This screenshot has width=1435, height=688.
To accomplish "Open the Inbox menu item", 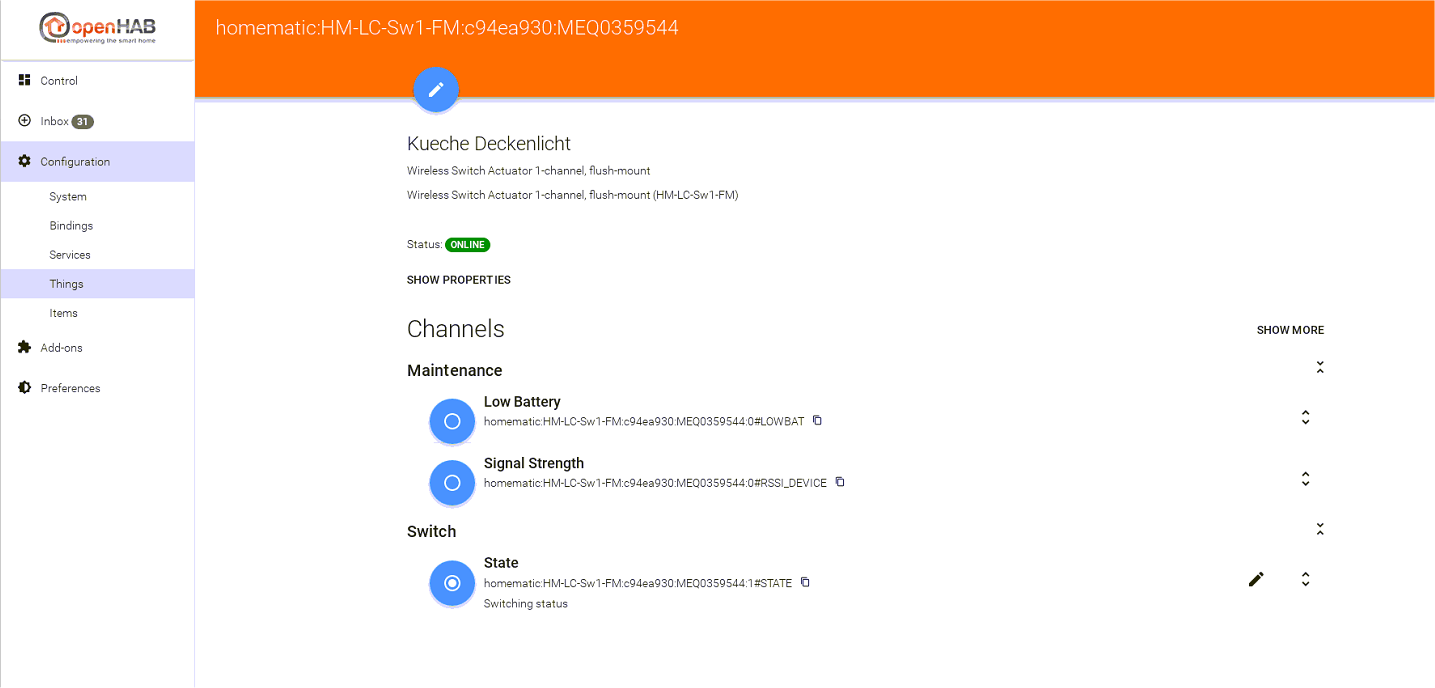I will click(55, 121).
